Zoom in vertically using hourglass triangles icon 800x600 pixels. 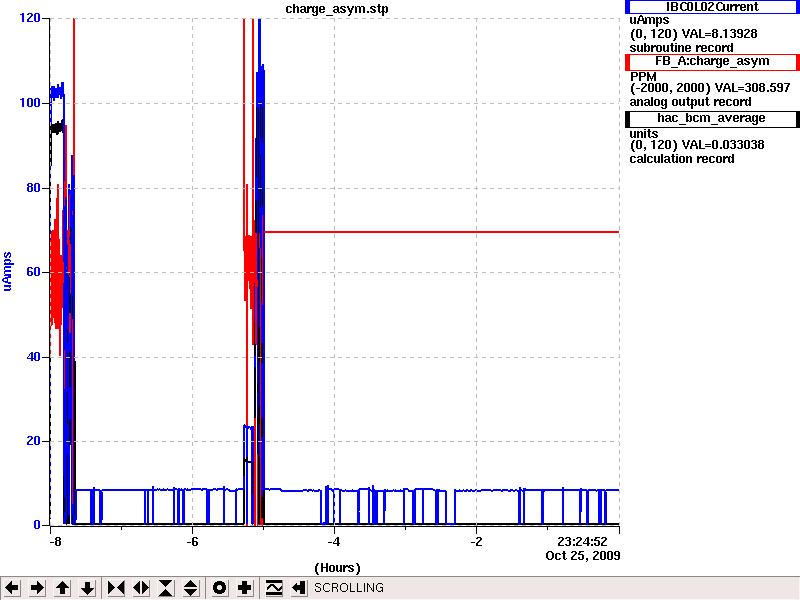[x=166, y=588]
